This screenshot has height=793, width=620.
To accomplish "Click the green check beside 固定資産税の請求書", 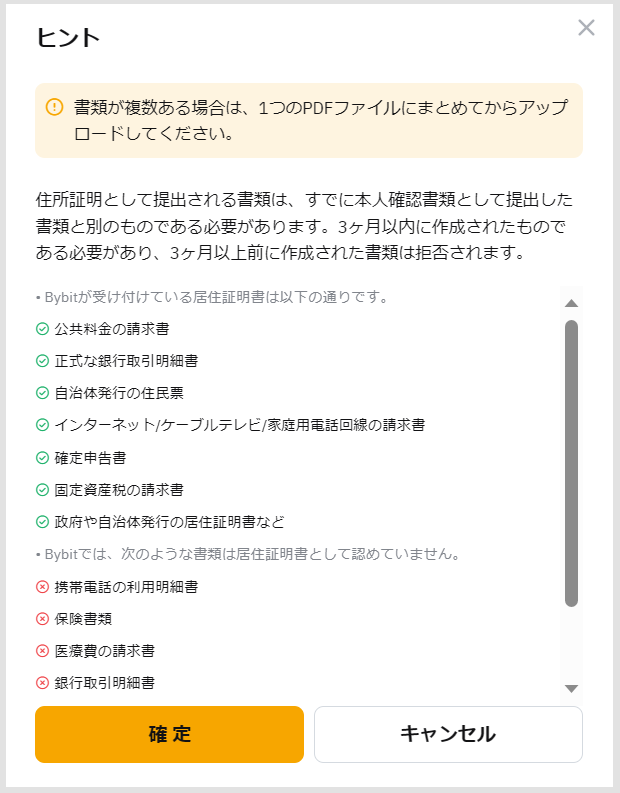I will click(42, 490).
